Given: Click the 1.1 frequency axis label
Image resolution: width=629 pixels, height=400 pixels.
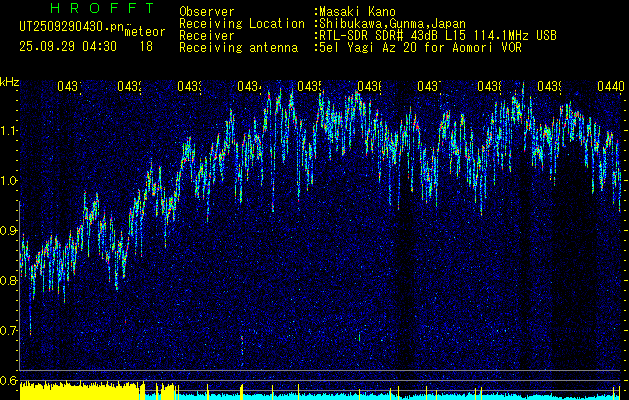Looking at the screenshot, I should tap(9, 130).
